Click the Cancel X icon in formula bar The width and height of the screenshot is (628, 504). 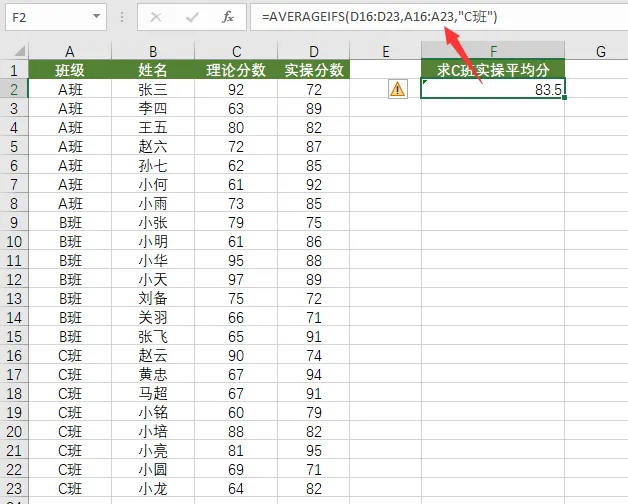156,17
